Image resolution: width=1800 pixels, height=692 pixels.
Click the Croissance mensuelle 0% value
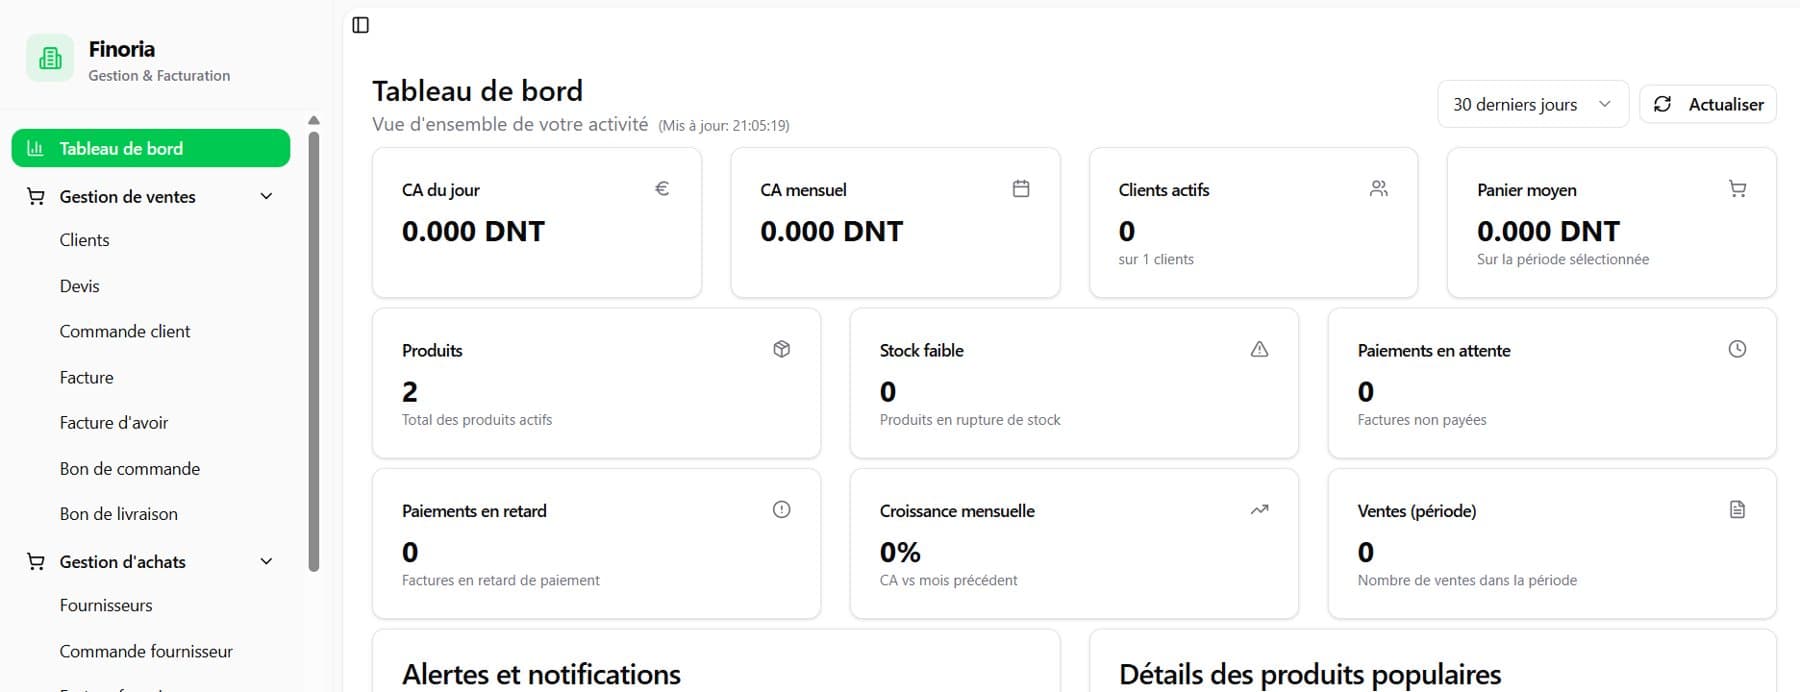pyautogui.click(x=900, y=552)
